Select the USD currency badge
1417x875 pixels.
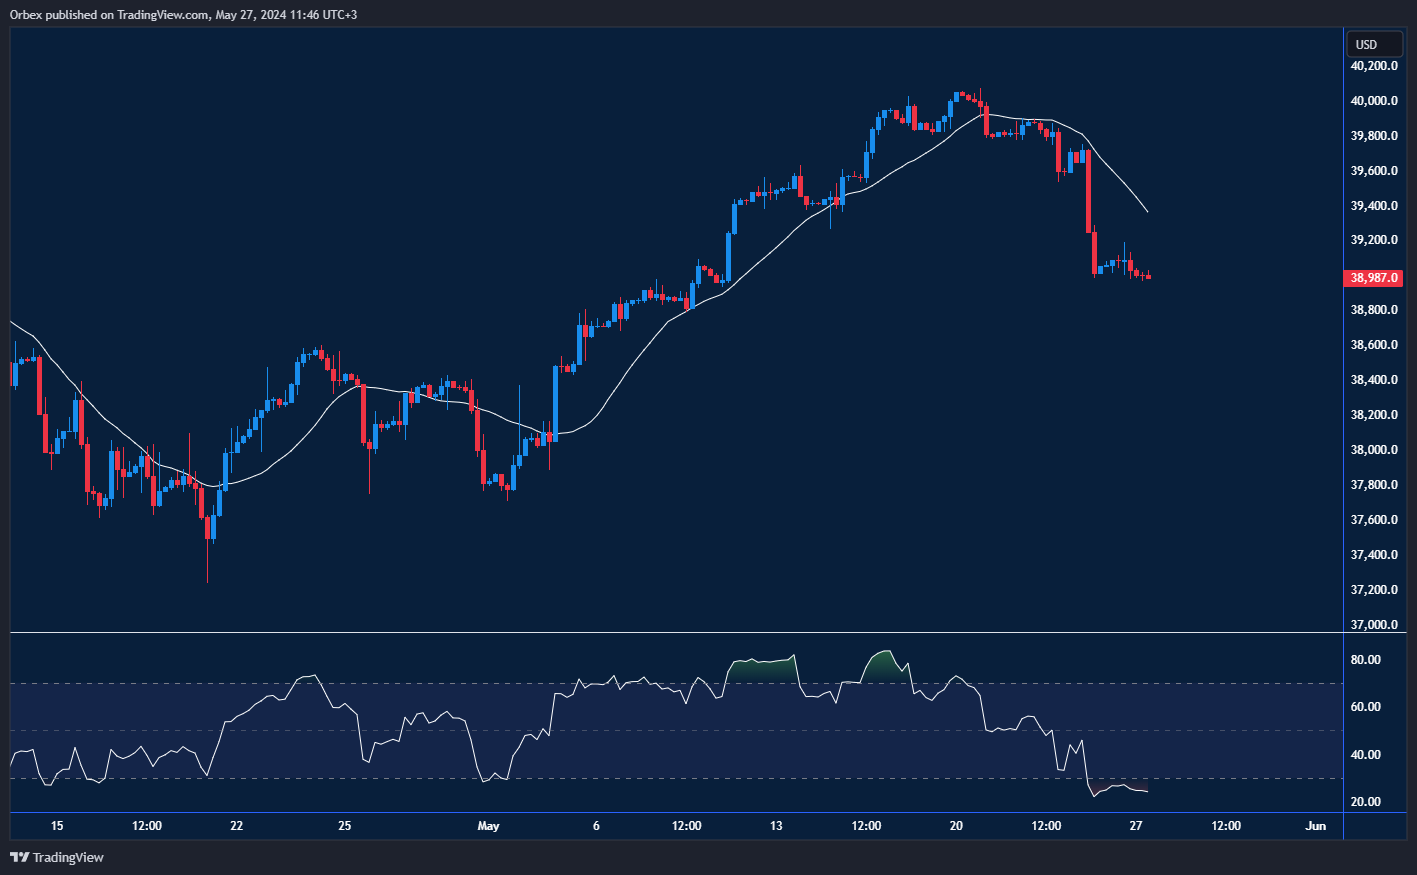pos(1374,43)
